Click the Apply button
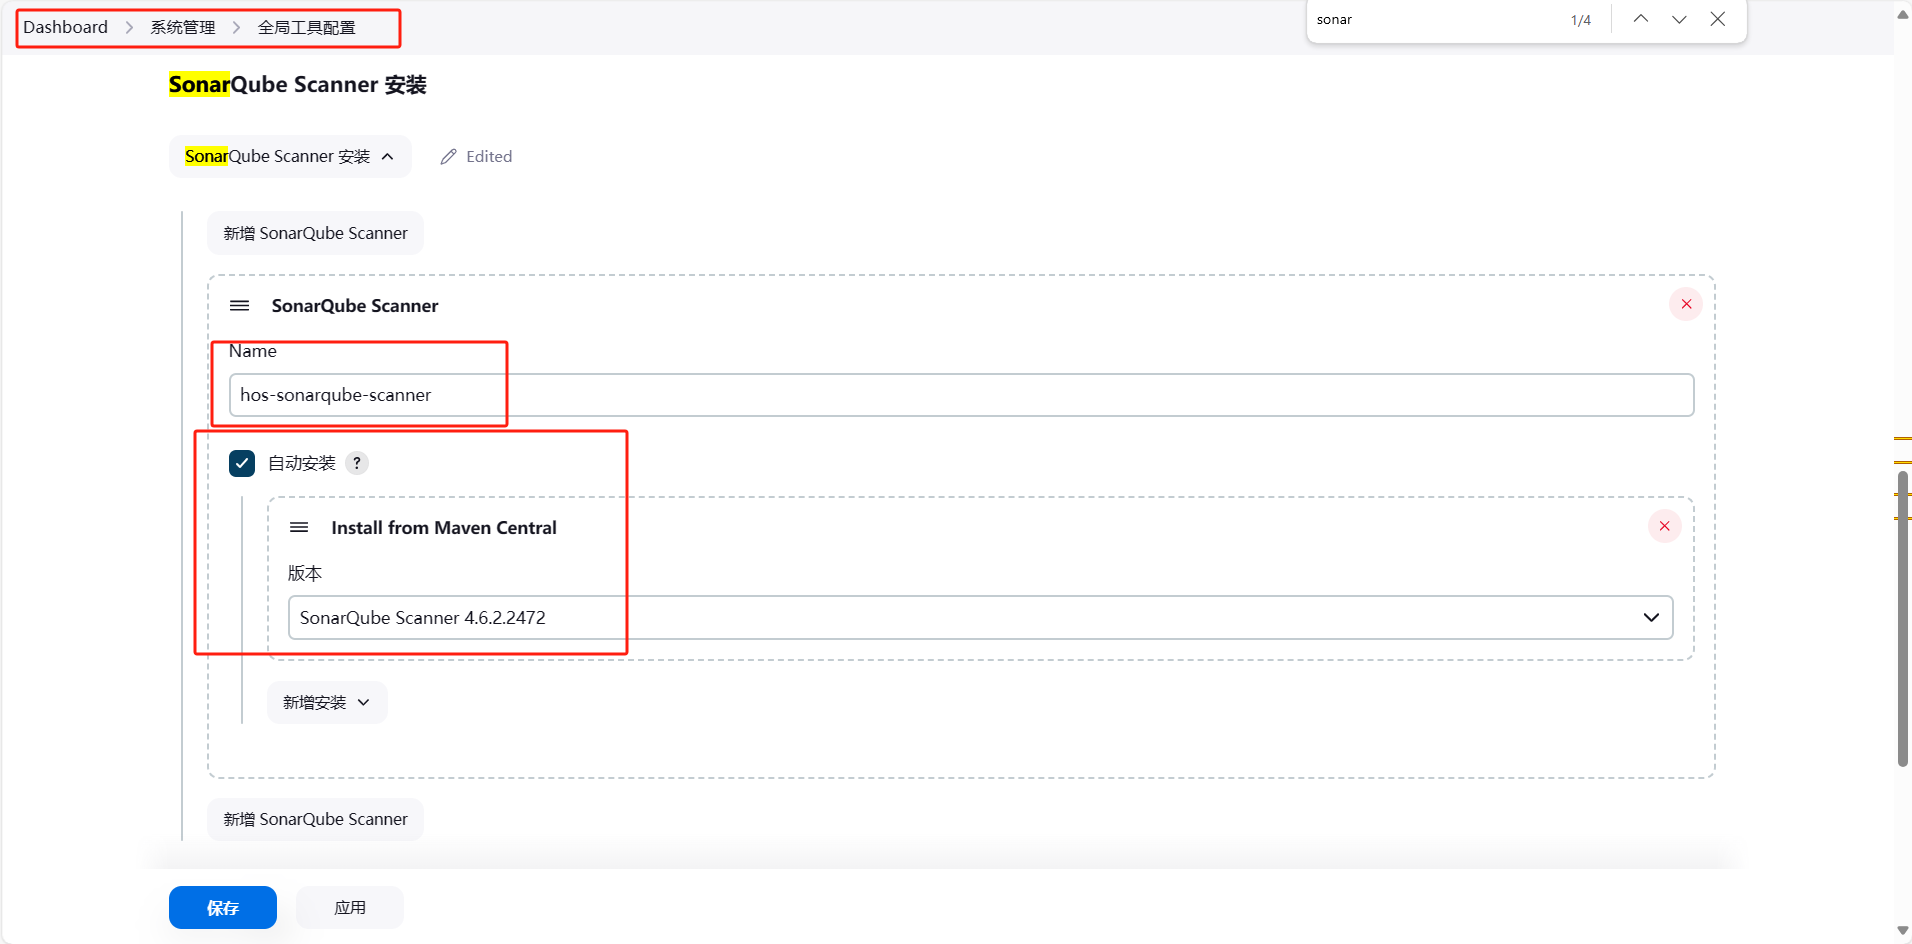Screen dimensions: 1912x944 tap(350, 908)
